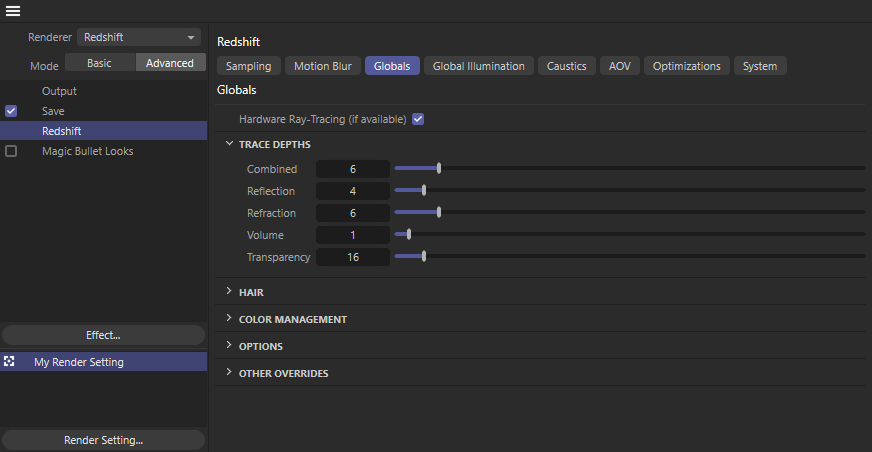
Task: Expand the Color Management section
Action: pos(229,319)
